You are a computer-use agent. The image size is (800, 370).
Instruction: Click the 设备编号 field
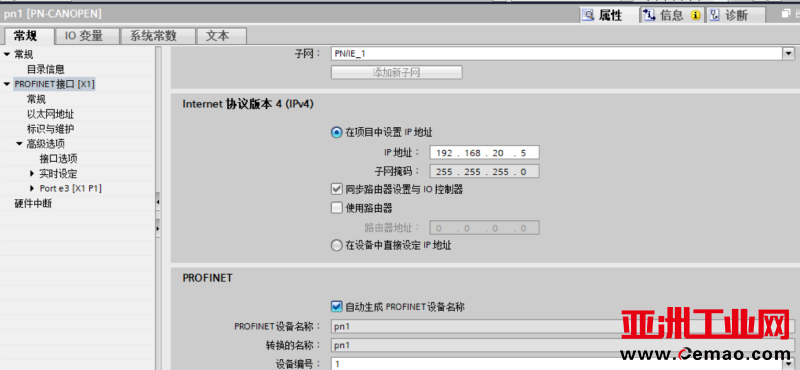click(x=557, y=364)
